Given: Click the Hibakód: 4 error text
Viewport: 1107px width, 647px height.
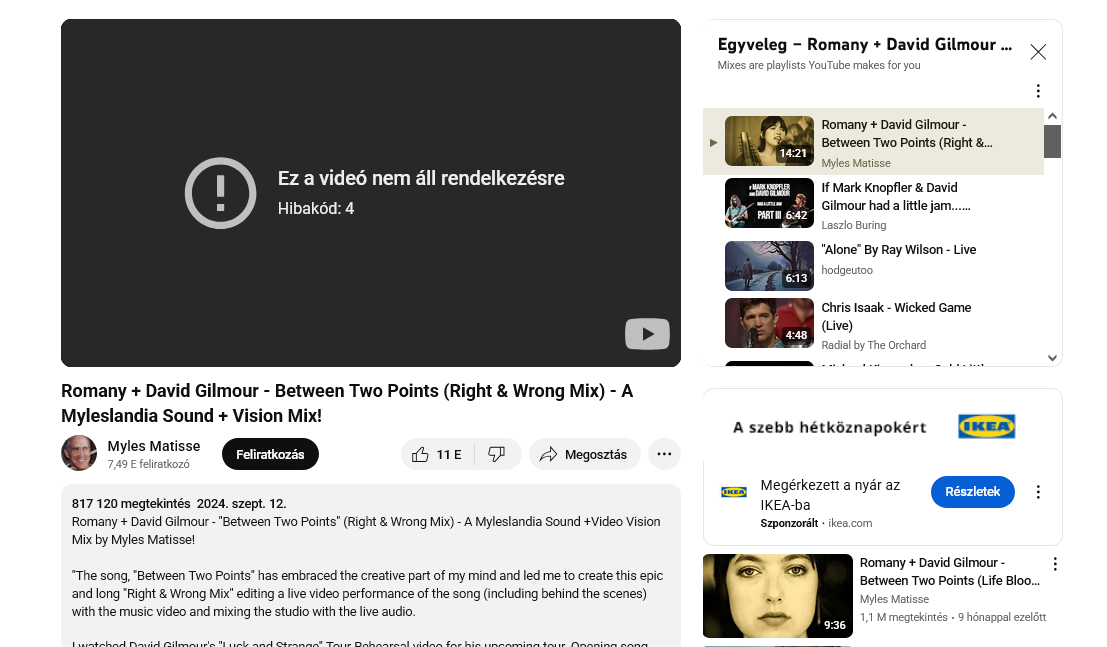Looking at the screenshot, I should pyautogui.click(x=316, y=208).
